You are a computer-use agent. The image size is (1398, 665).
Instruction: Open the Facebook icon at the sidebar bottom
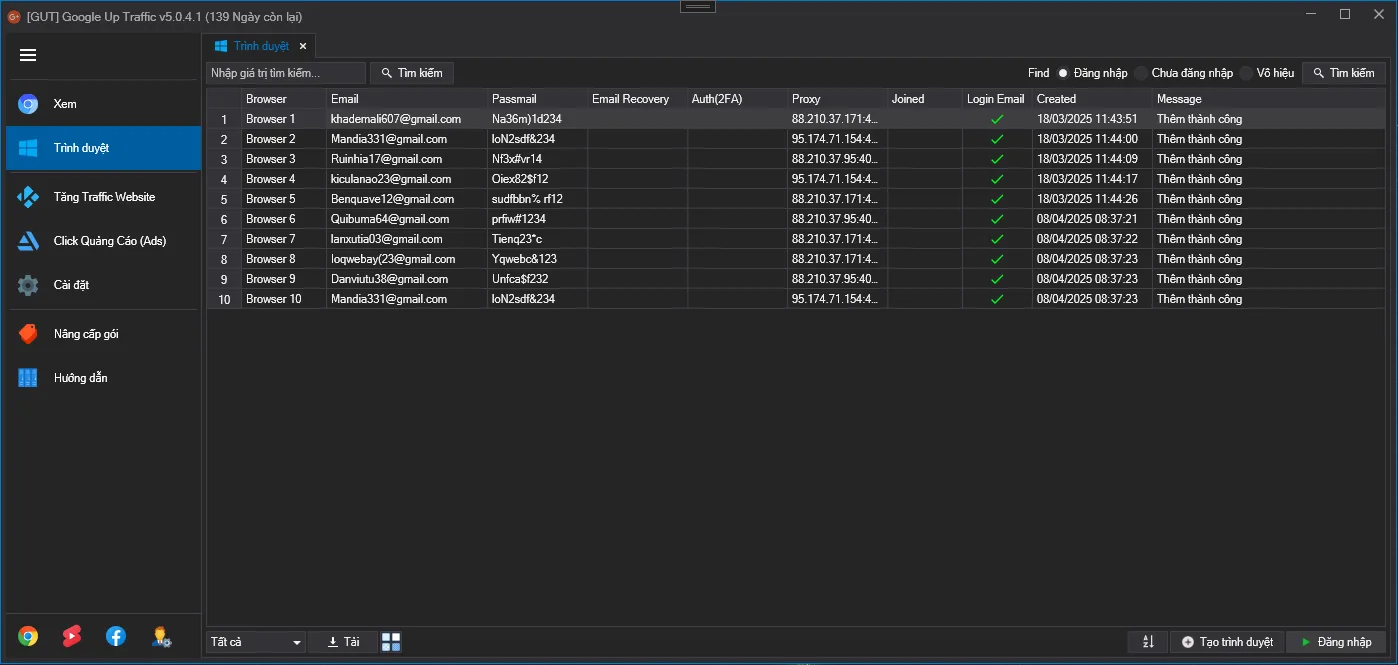click(x=116, y=636)
